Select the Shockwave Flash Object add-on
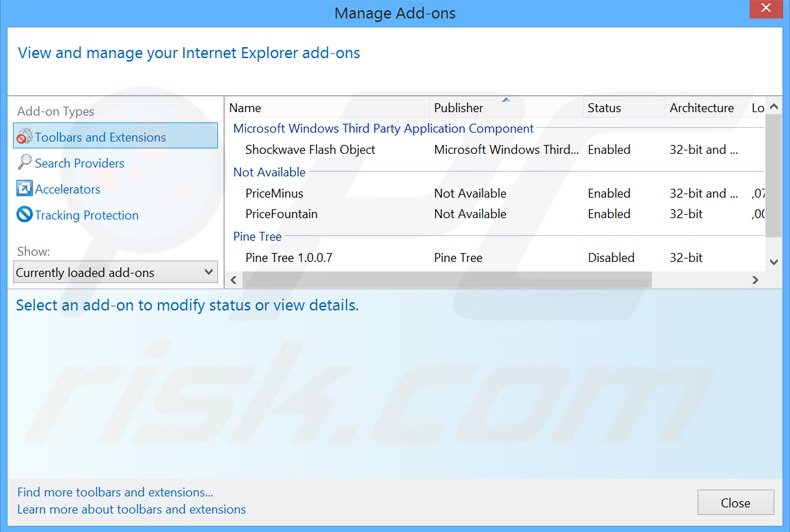Screen dimensions: 790x532 (x=310, y=150)
